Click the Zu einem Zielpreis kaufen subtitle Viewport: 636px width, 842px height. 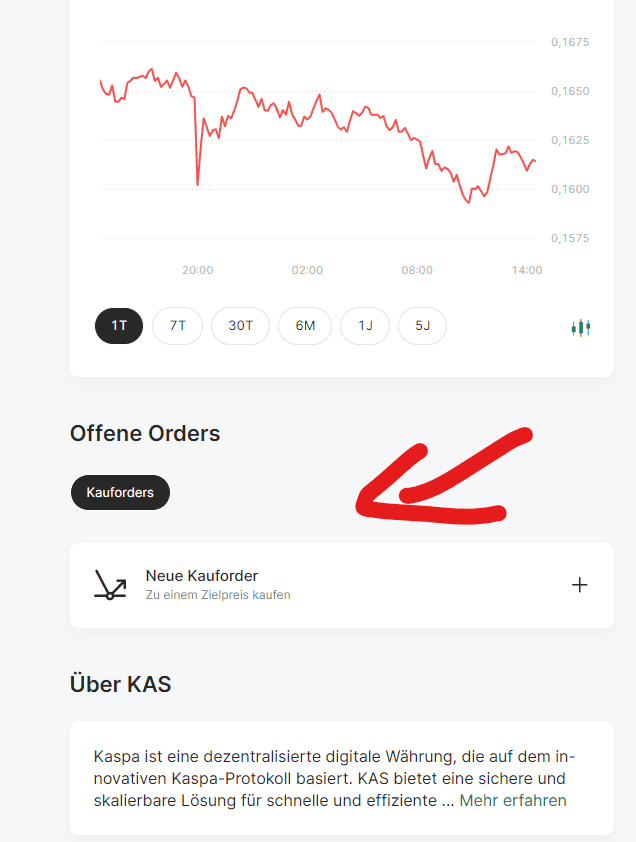[x=218, y=595]
